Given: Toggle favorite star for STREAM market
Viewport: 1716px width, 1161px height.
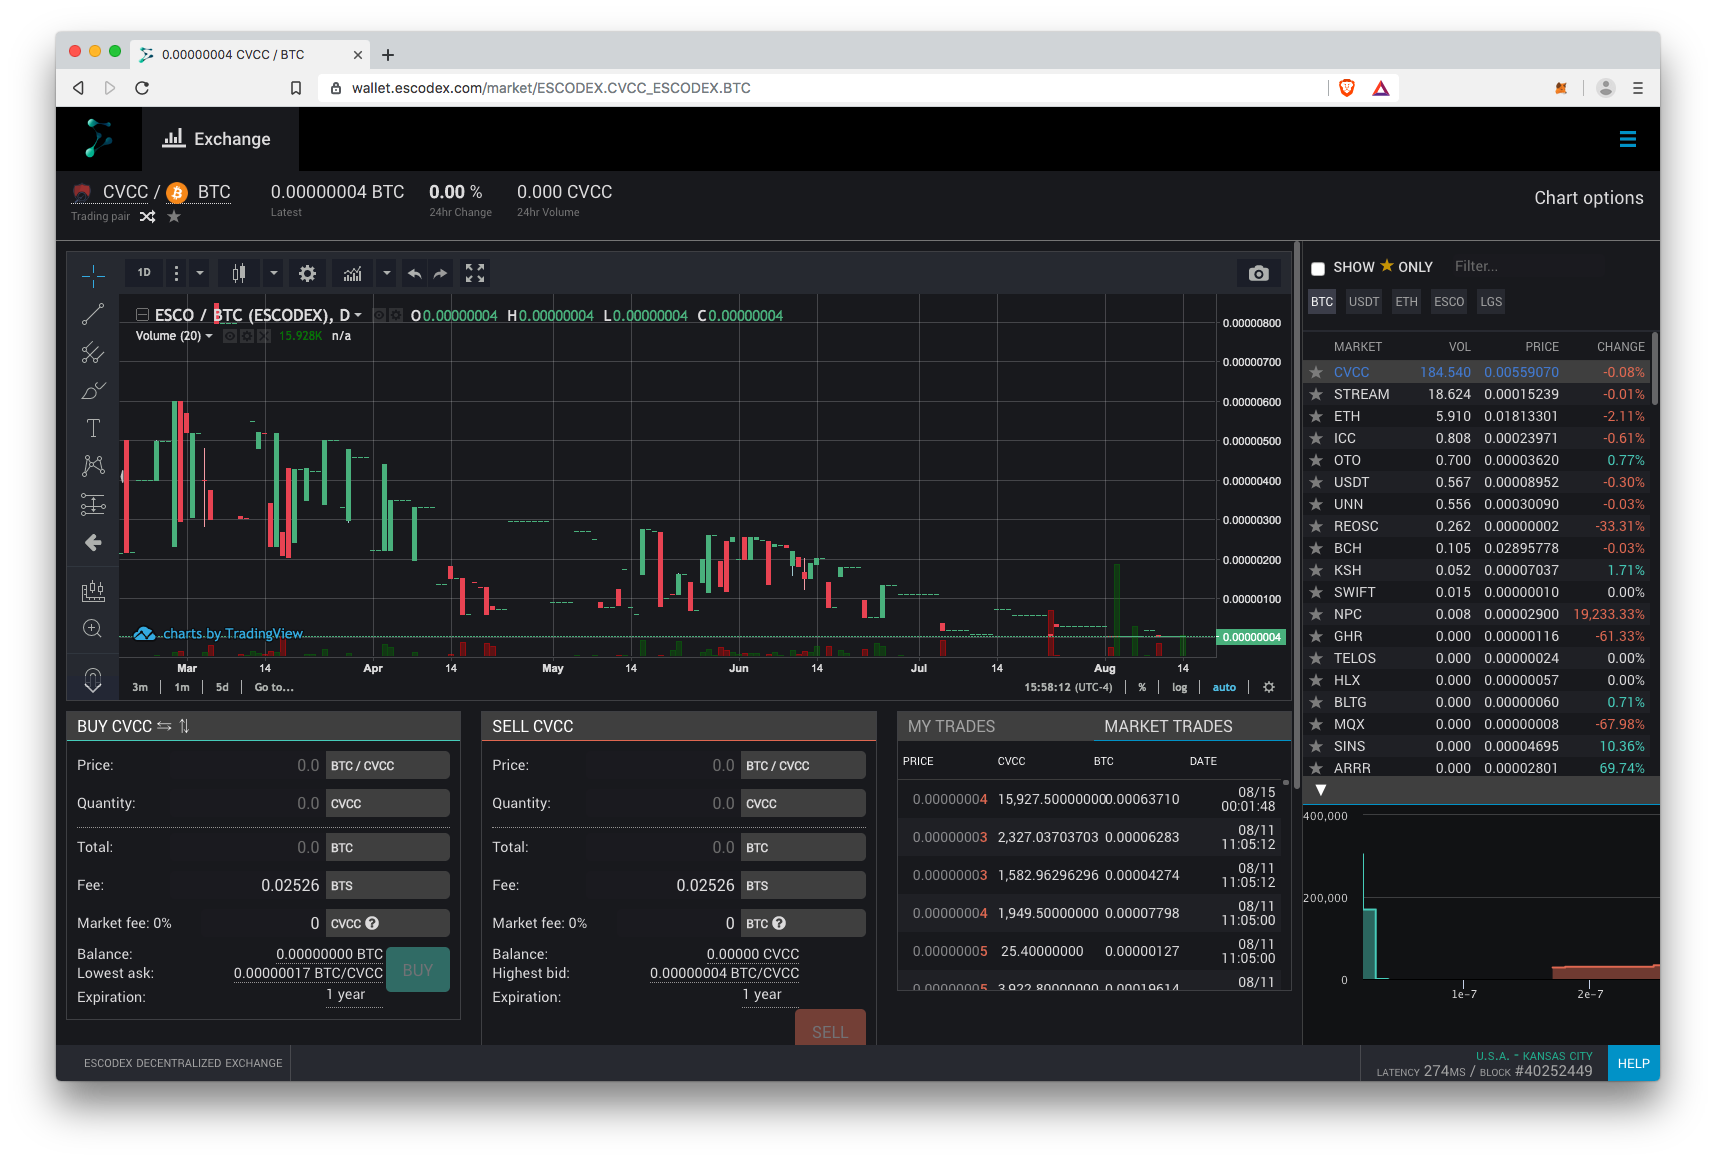Looking at the screenshot, I should click(x=1316, y=394).
